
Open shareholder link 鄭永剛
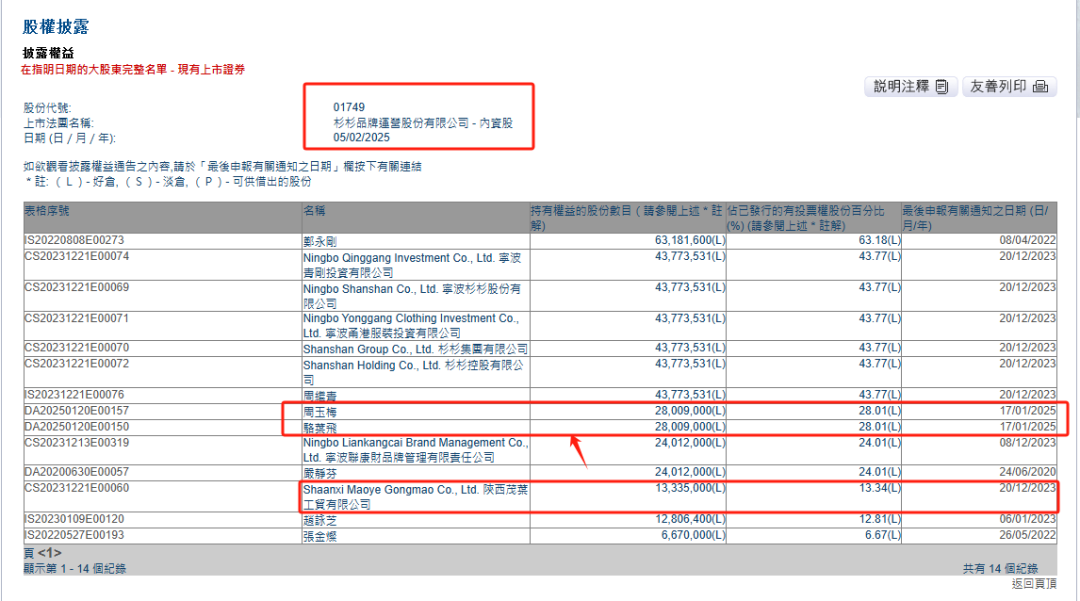(x=320, y=242)
